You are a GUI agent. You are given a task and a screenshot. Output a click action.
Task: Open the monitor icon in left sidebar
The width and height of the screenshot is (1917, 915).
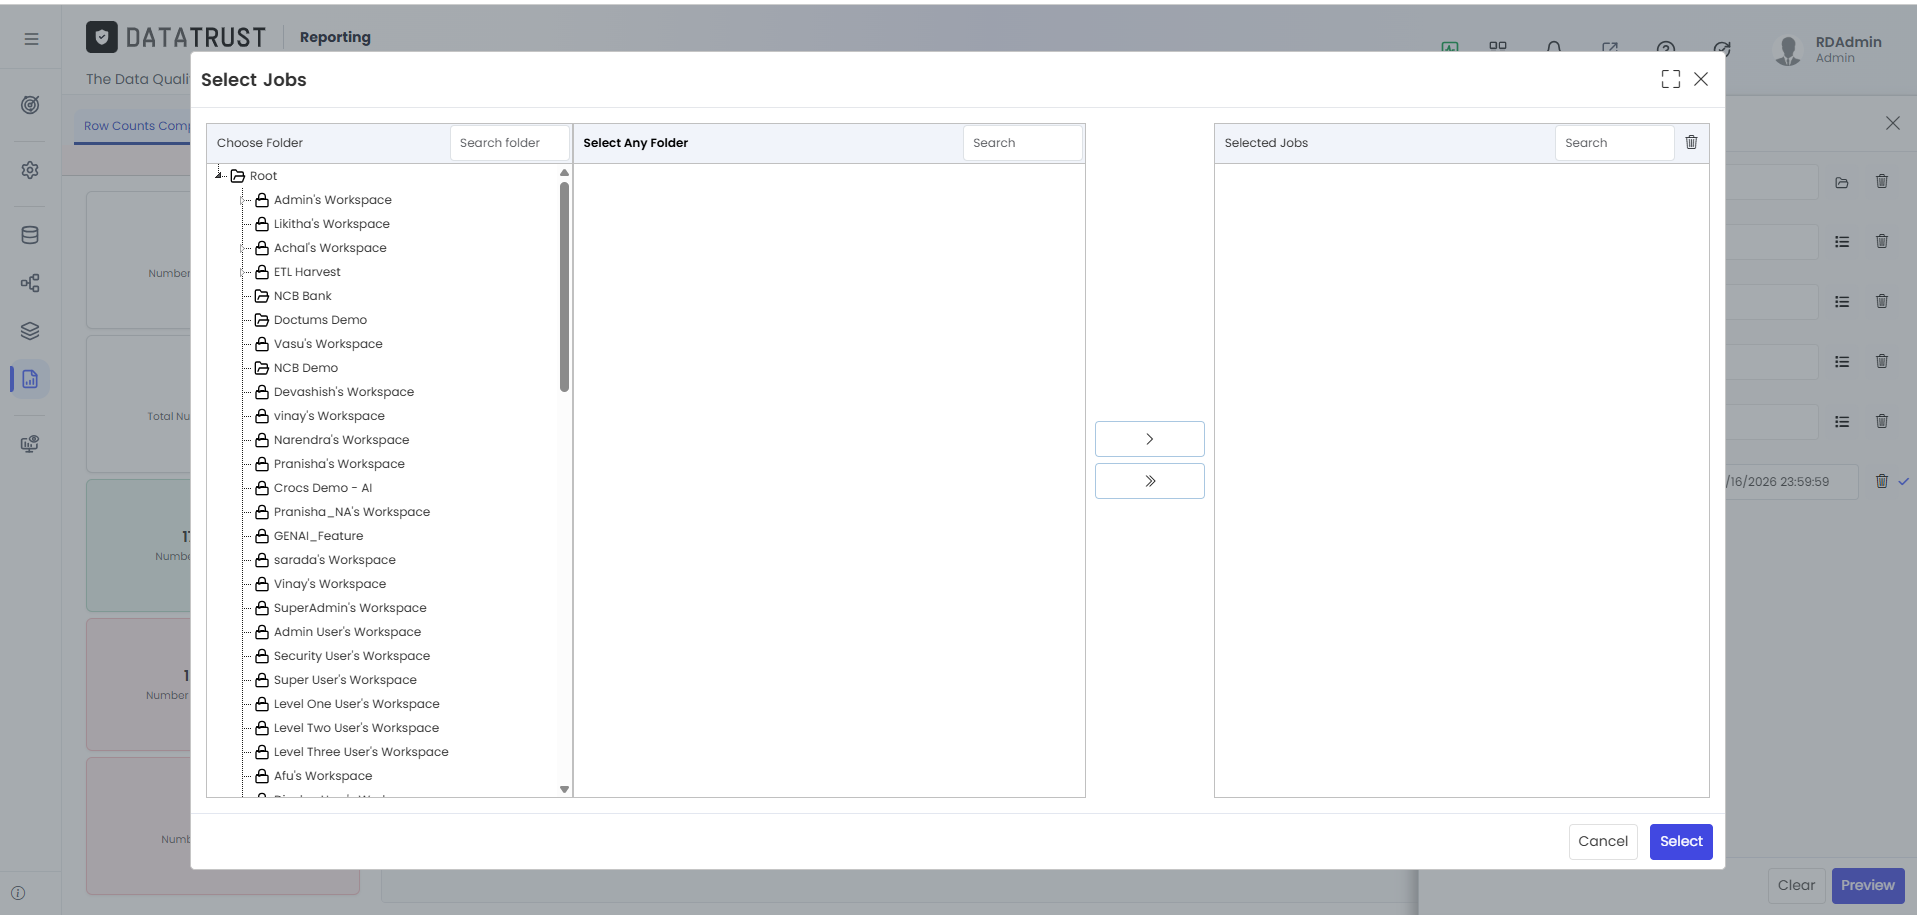(30, 444)
